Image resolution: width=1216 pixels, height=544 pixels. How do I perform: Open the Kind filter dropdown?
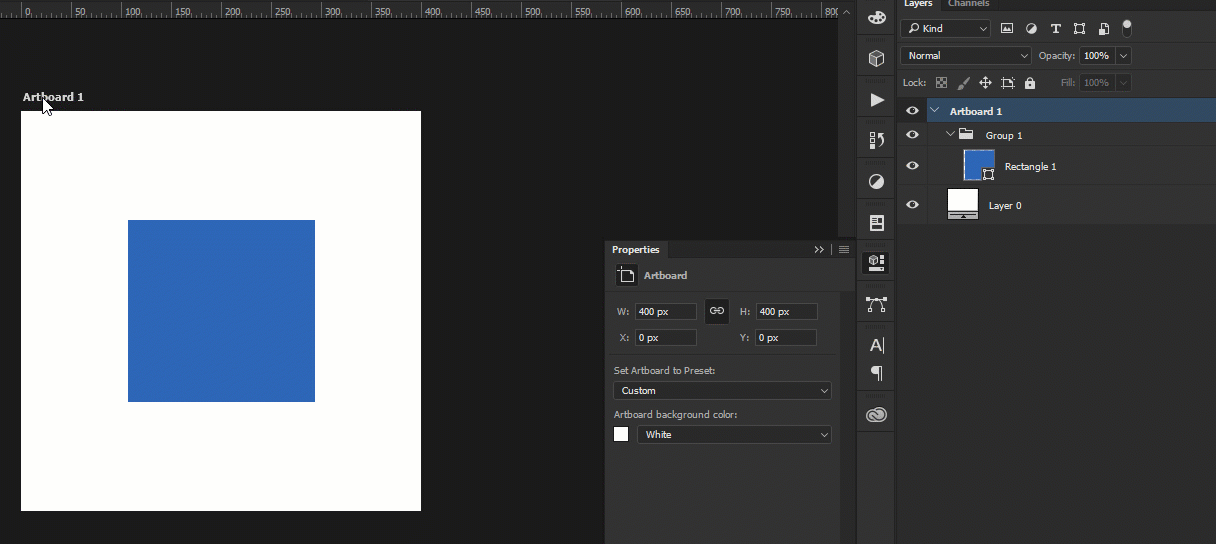click(x=945, y=29)
